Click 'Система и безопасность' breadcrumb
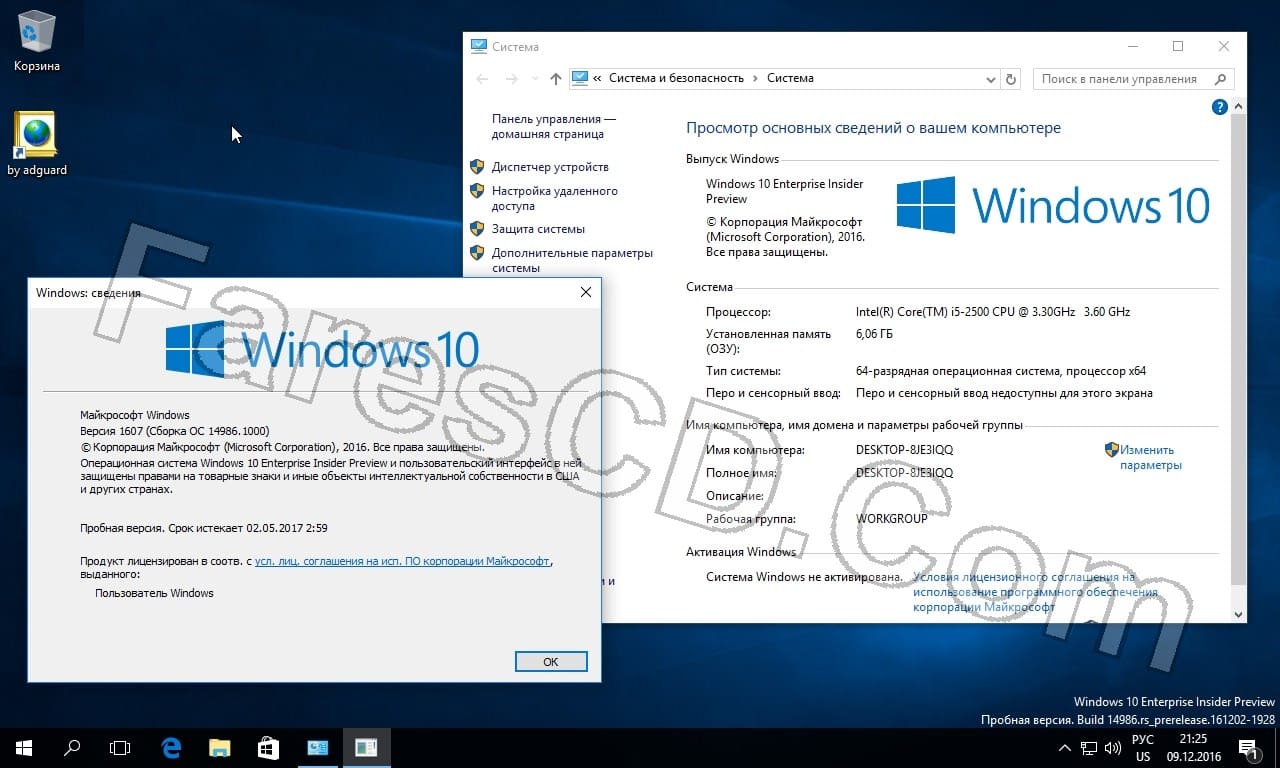The width and height of the screenshot is (1280, 768). click(x=676, y=78)
